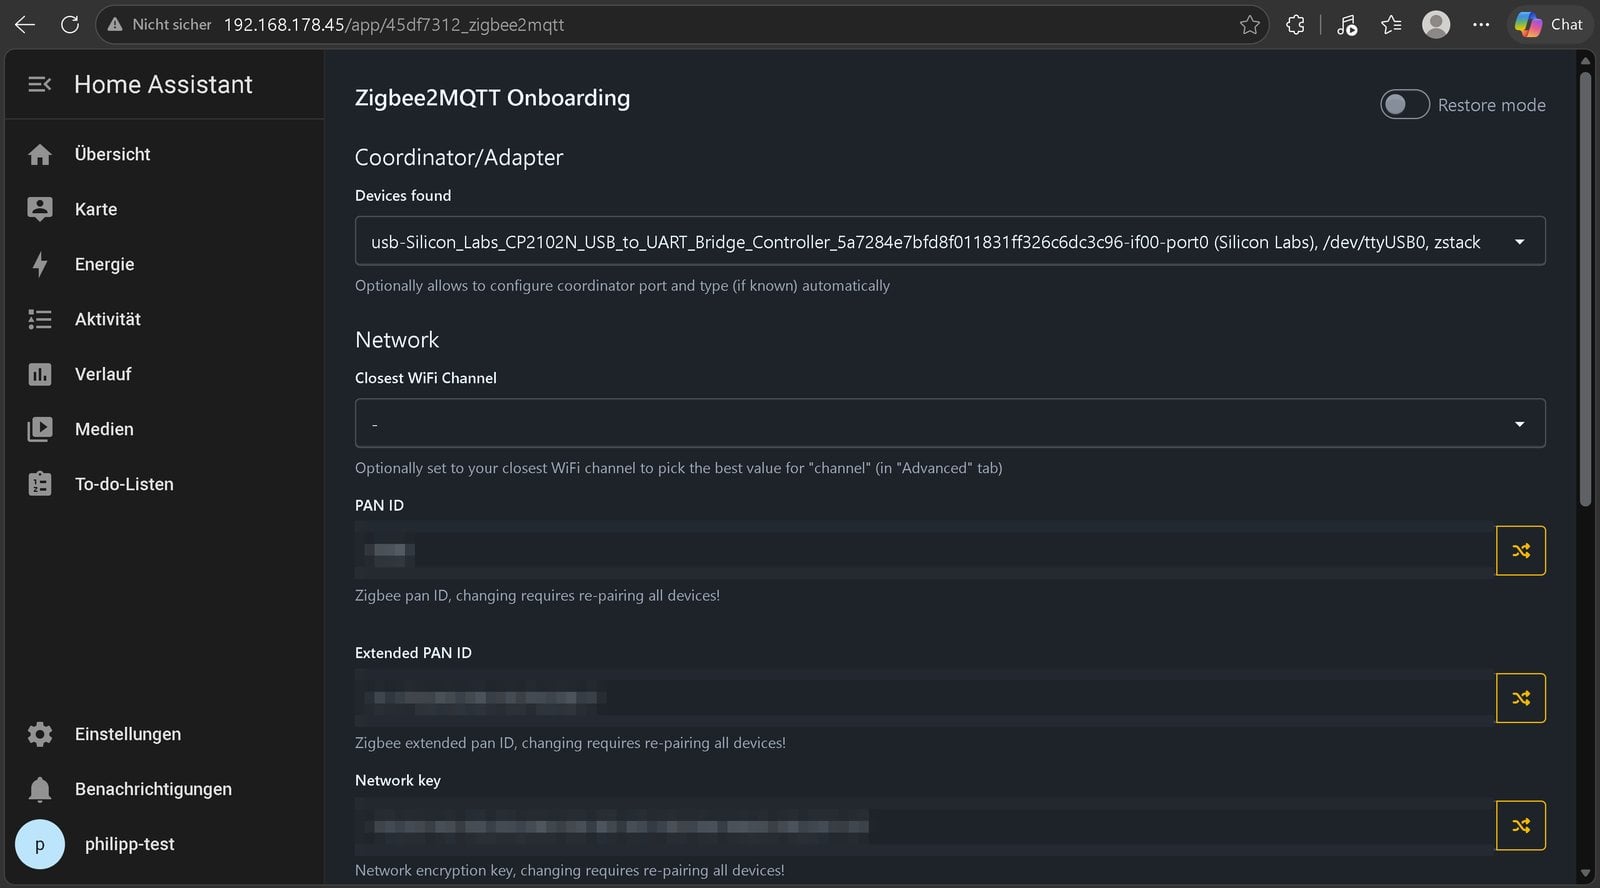Open the To-do-Listen clipboard icon
1600x888 pixels.
40,484
